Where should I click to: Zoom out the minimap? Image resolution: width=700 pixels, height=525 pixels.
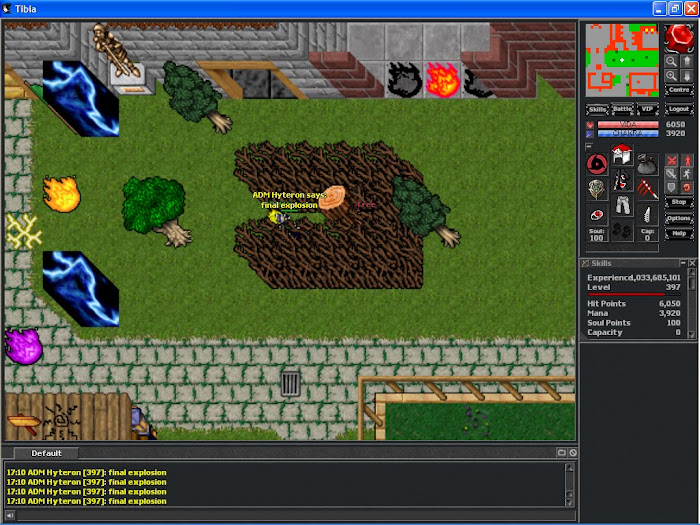pos(671,61)
